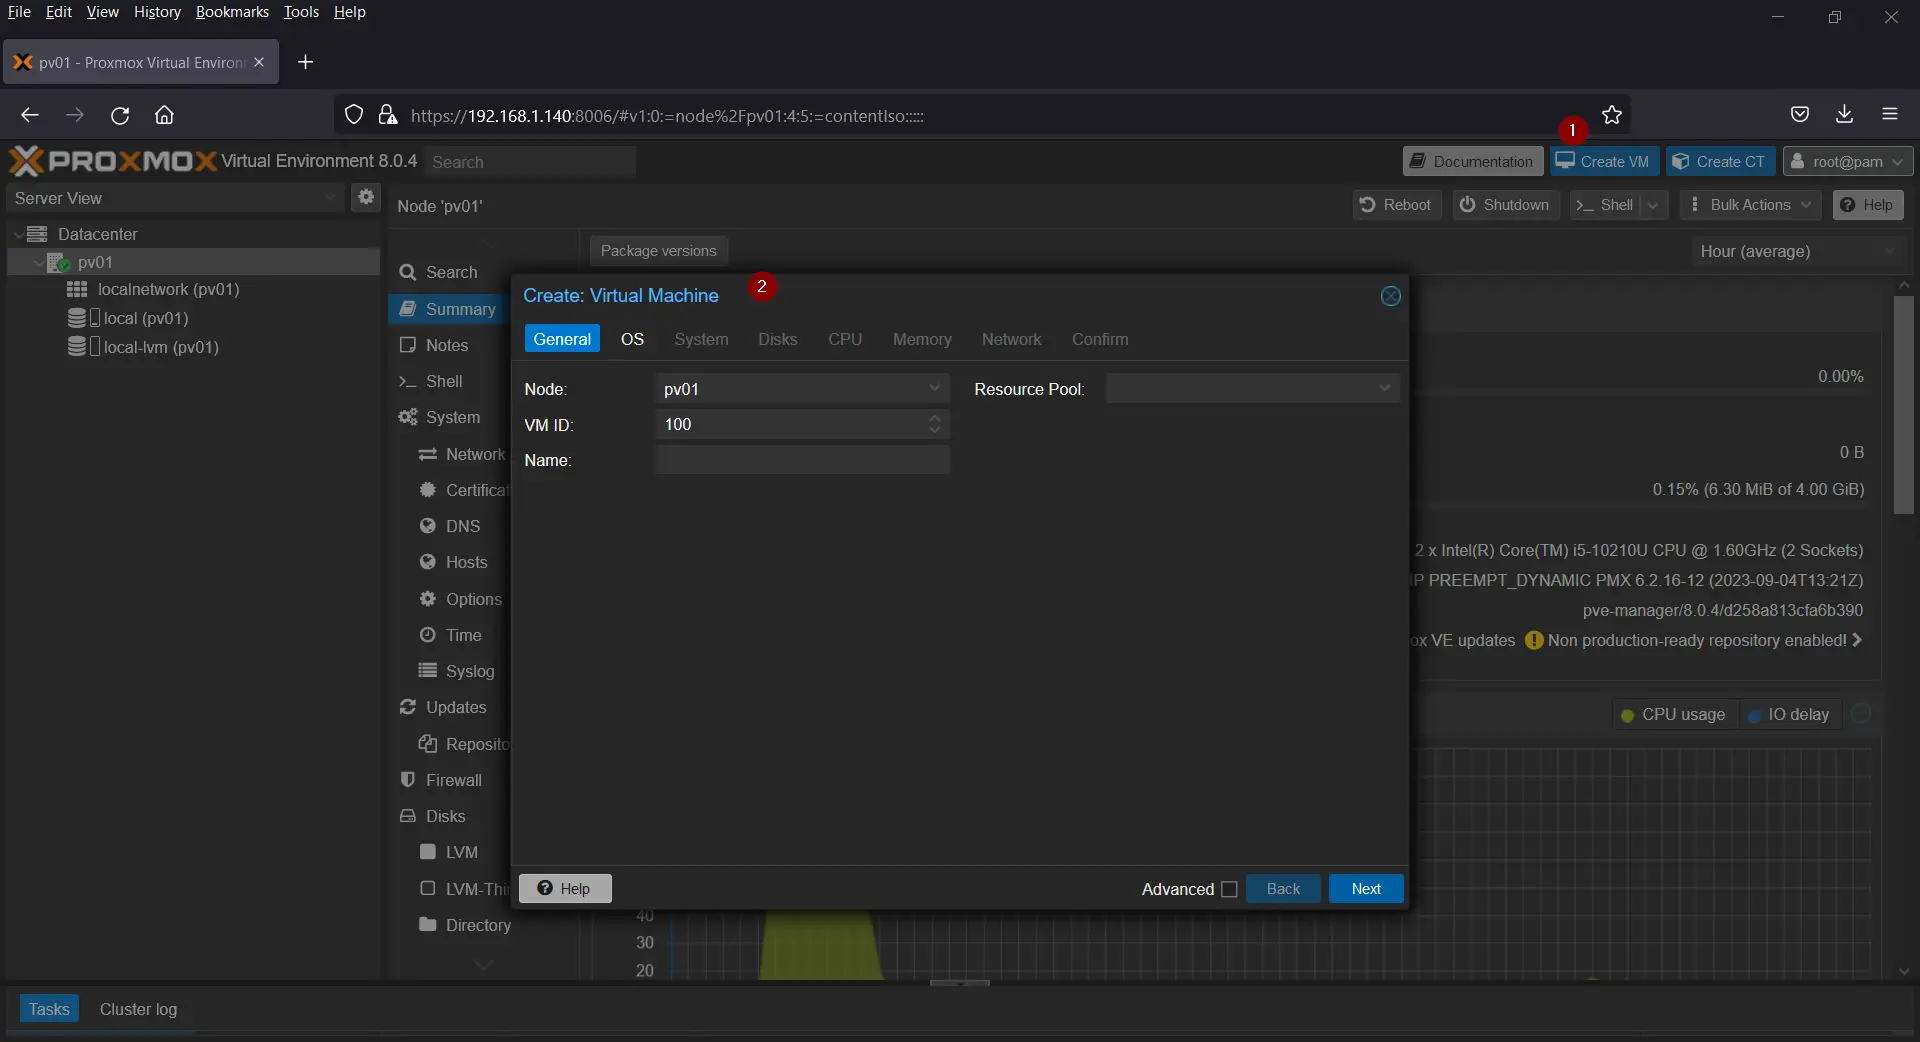Go to browser home icon
This screenshot has height=1042, width=1920.
[x=164, y=115]
